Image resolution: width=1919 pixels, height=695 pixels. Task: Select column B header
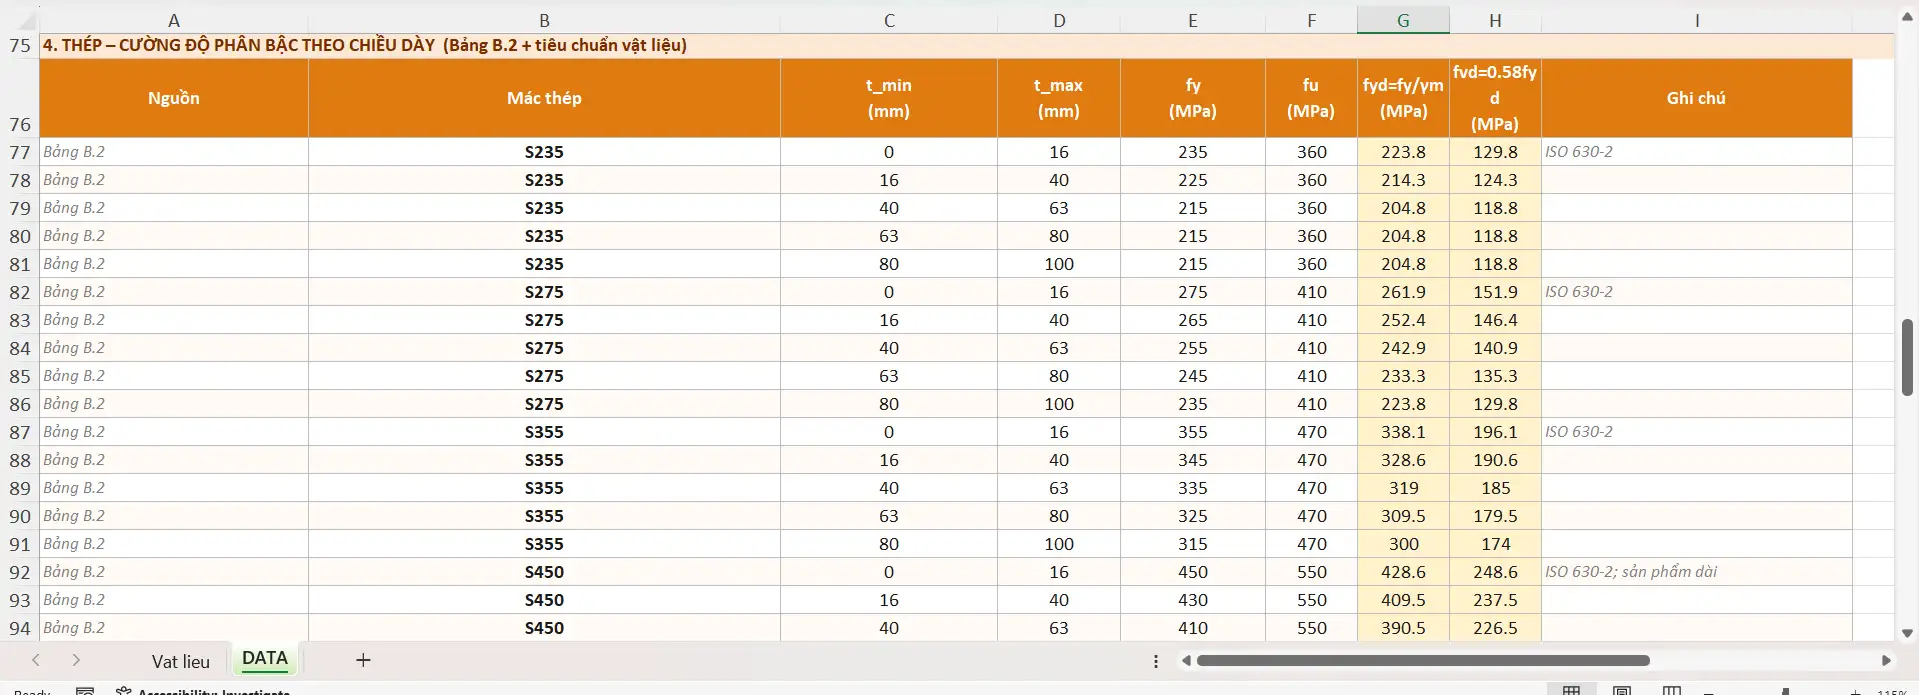tap(544, 21)
